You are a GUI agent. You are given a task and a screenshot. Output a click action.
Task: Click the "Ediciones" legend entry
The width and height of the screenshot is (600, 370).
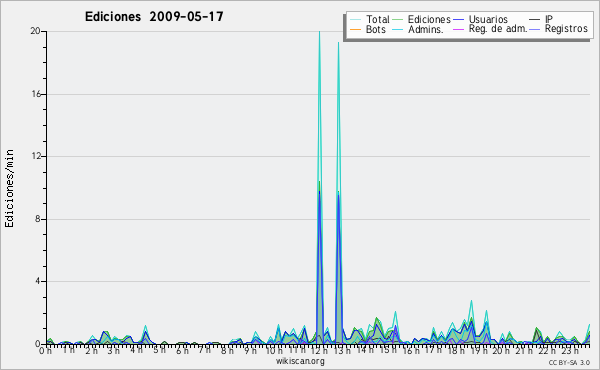tap(429, 19)
